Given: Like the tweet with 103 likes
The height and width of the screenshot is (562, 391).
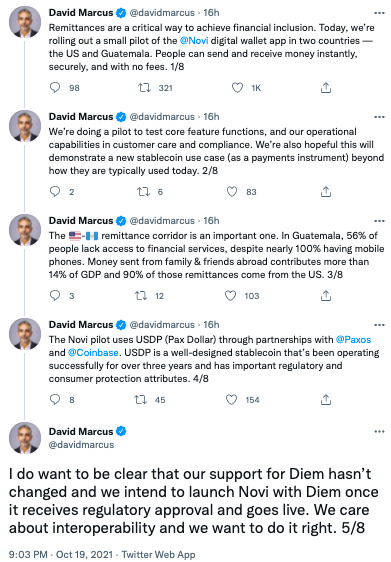Looking at the screenshot, I should coord(230,296).
